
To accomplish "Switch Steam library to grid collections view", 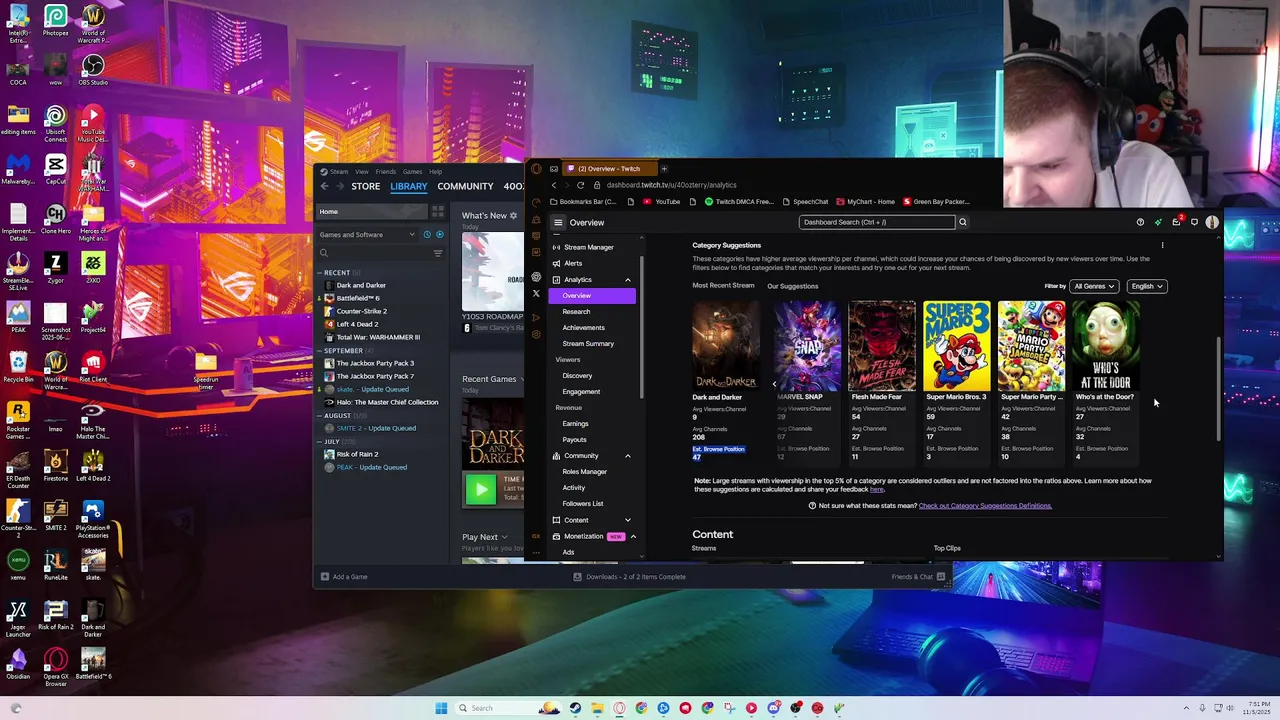I will point(437,211).
